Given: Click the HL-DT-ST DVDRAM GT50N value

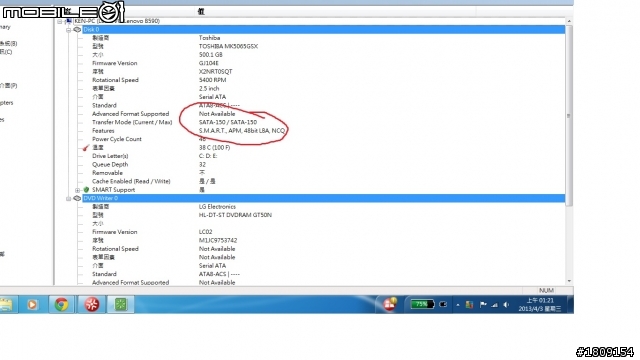Looking at the screenshot, I should [x=235, y=215].
